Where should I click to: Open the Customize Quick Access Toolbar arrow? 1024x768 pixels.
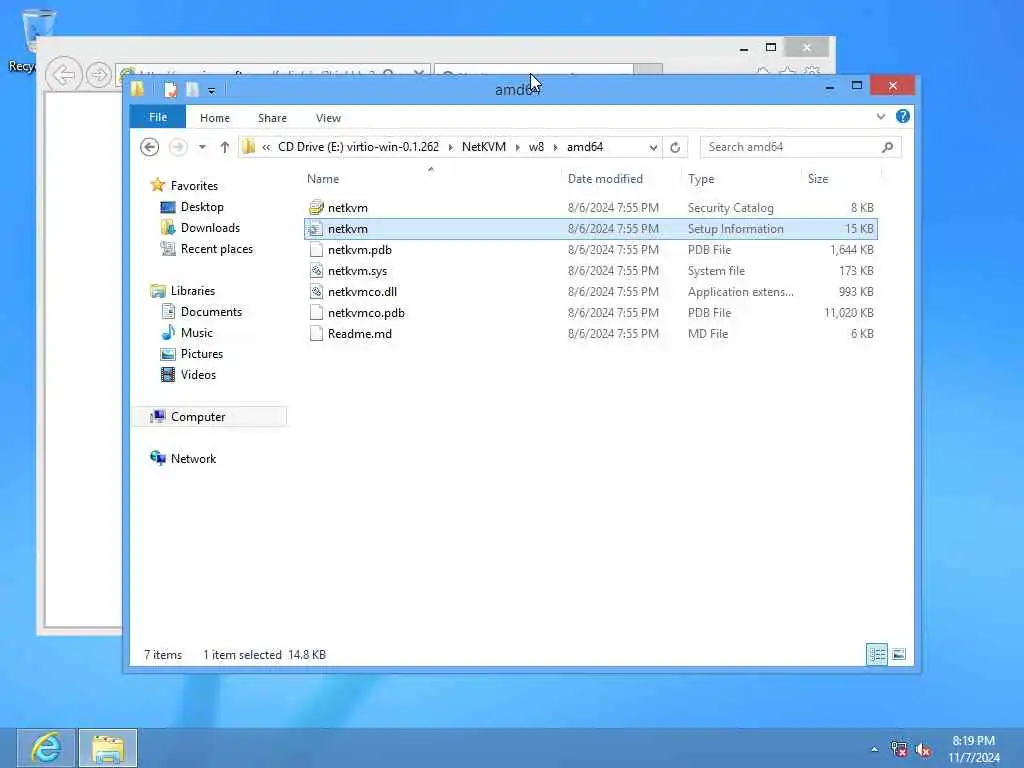coord(212,91)
